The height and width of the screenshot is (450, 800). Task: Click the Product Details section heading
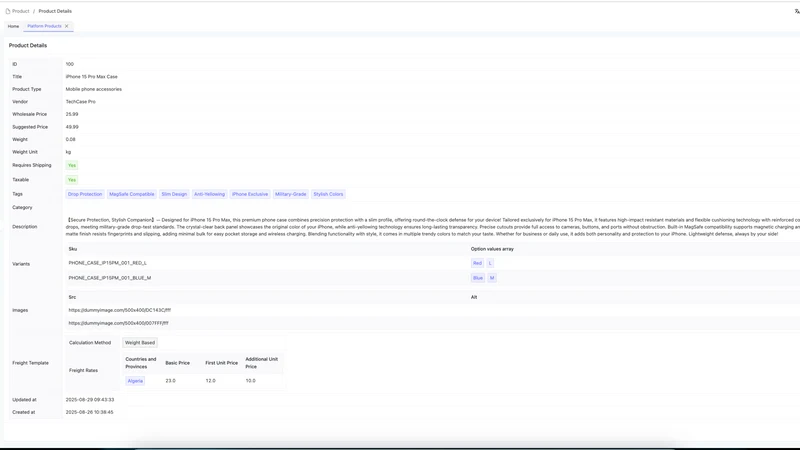28,45
